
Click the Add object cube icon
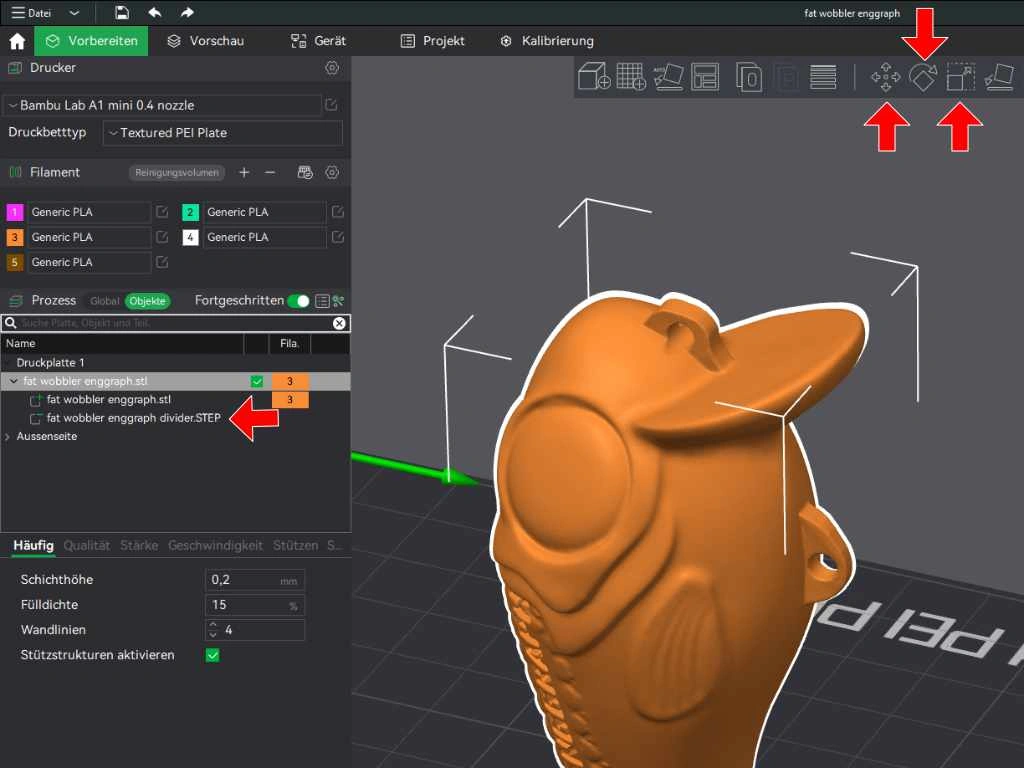click(x=595, y=77)
